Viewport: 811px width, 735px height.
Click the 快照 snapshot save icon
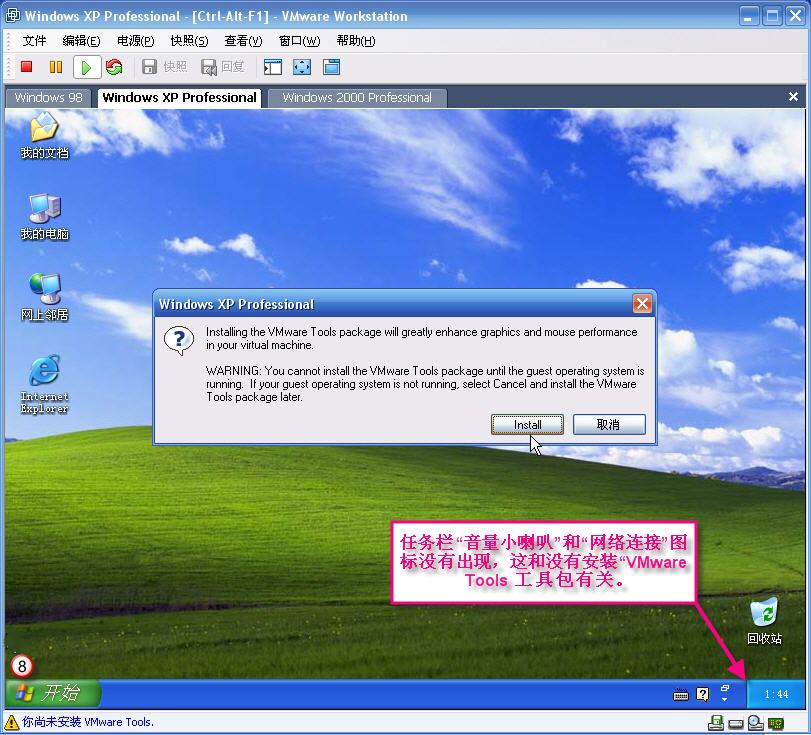coord(149,67)
